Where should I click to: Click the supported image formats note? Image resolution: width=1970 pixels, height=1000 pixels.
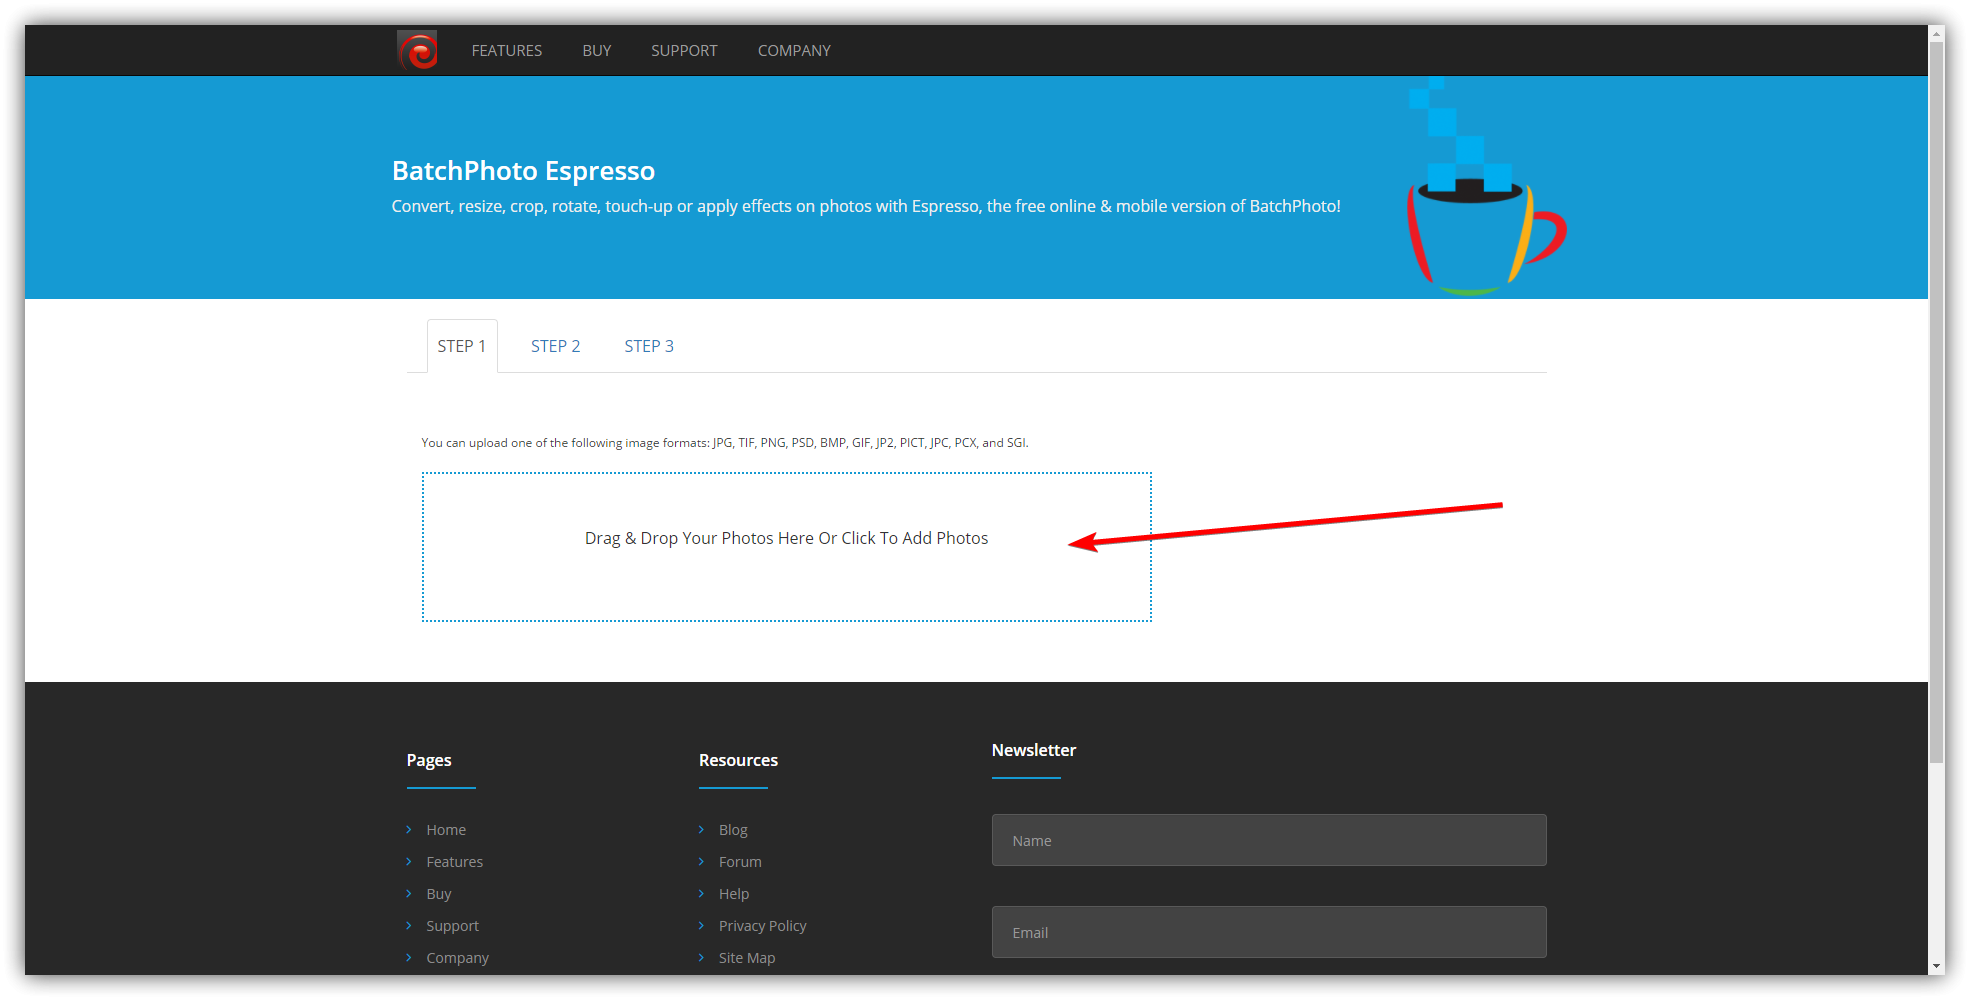pyautogui.click(x=725, y=443)
